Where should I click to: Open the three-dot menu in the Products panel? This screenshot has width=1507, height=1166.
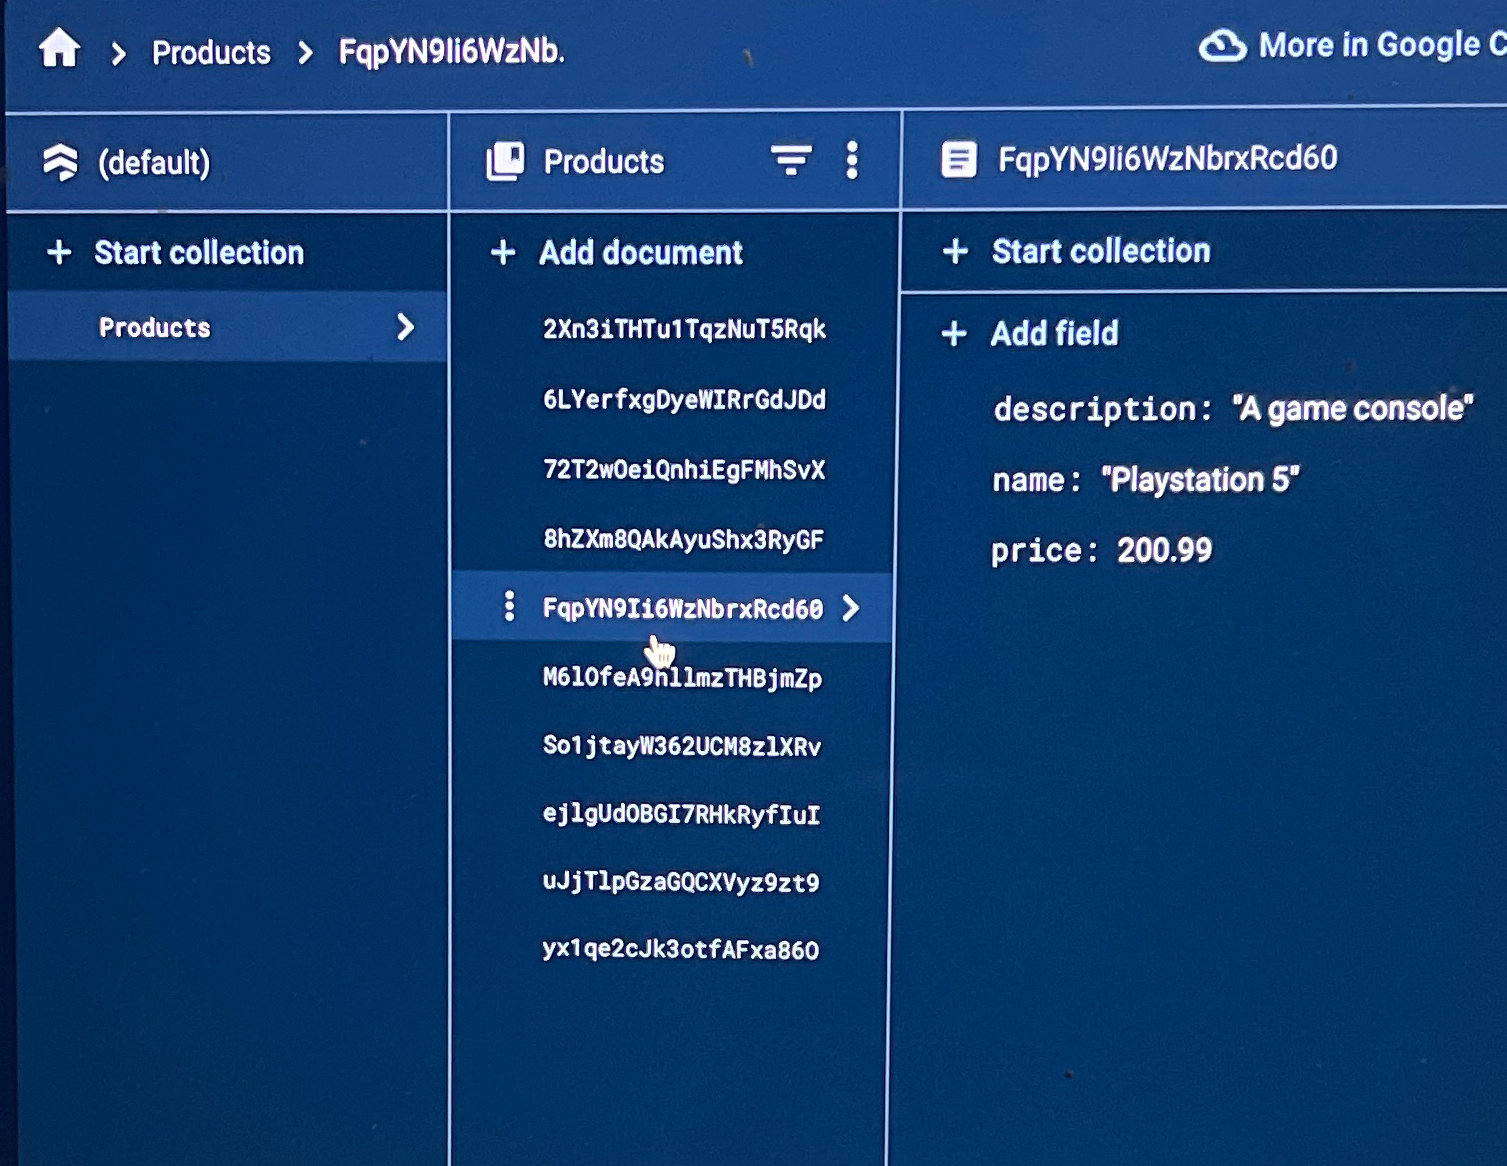click(x=852, y=160)
